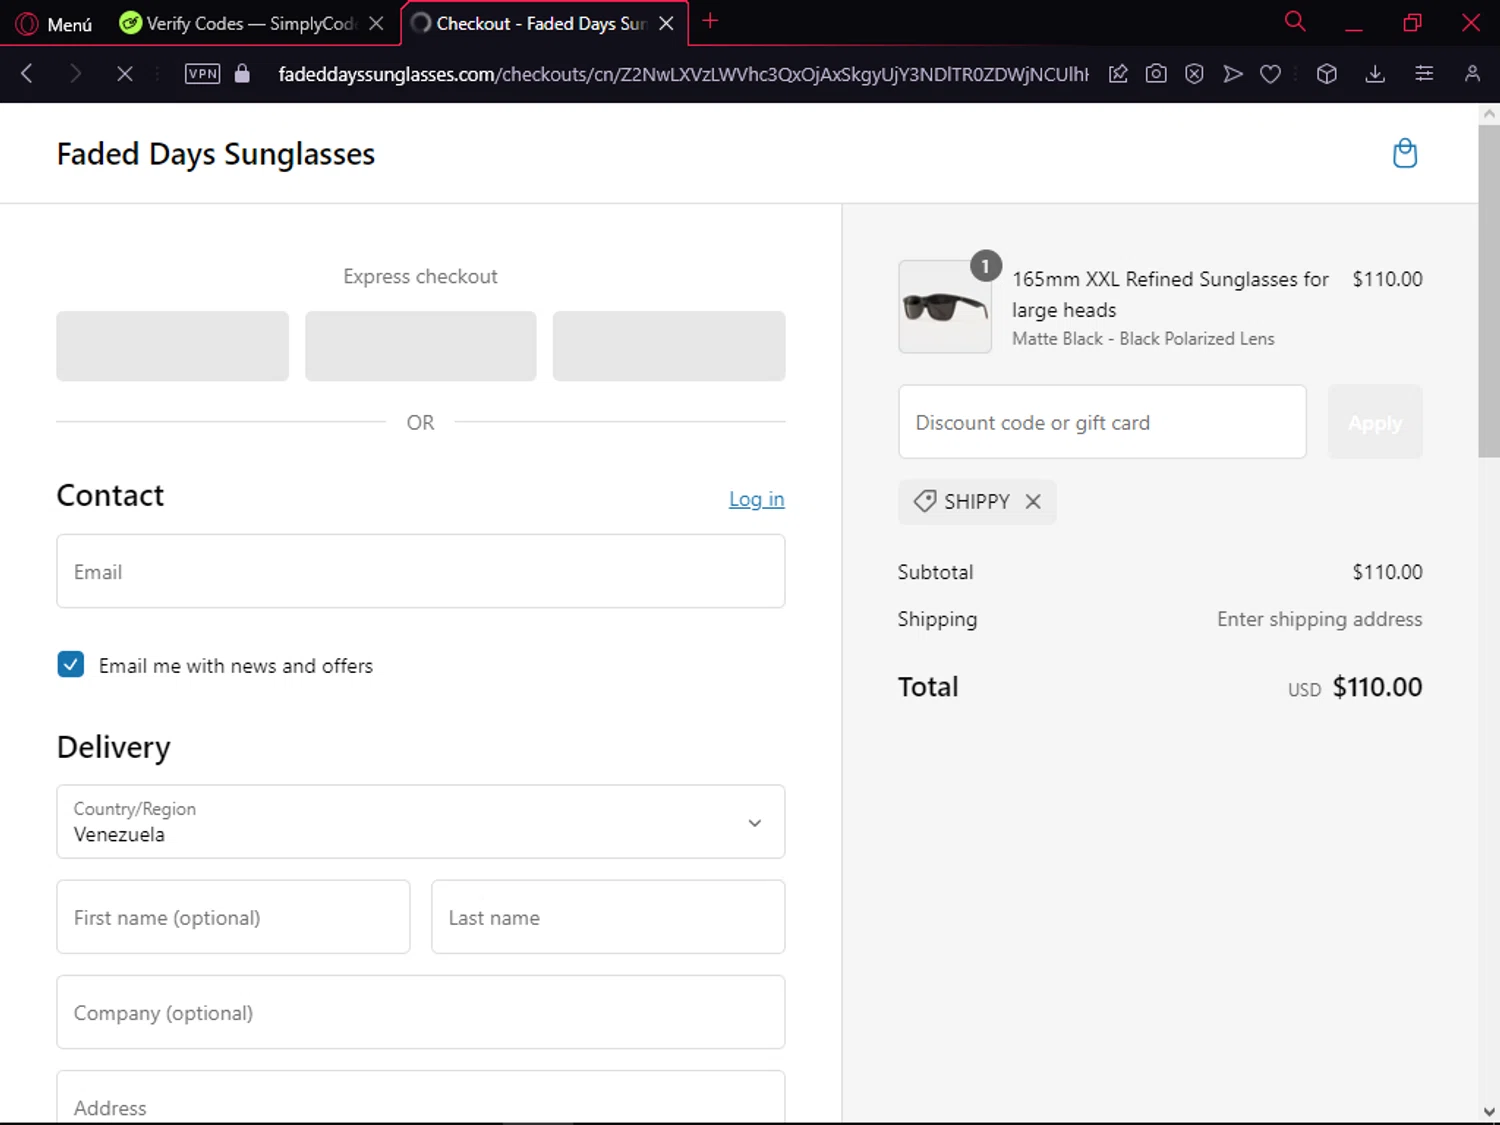Uncheck Email me with news and offers
Screen dimensions: 1500x1125
[x=71, y=664]
